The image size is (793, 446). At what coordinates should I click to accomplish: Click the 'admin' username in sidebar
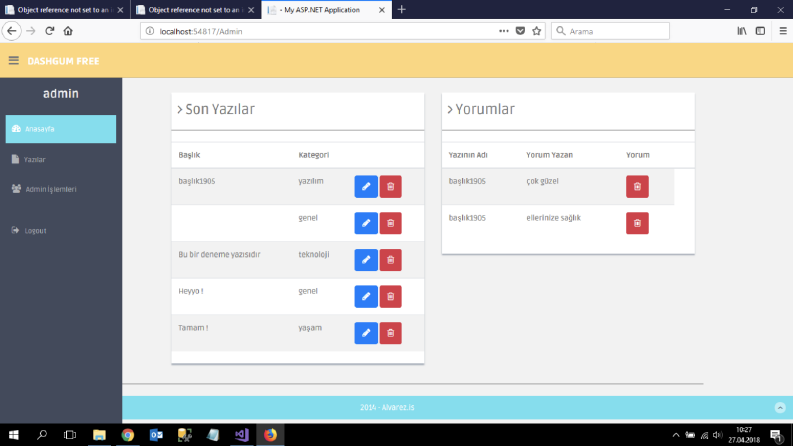pyautogui.click(x=61, y=94)
